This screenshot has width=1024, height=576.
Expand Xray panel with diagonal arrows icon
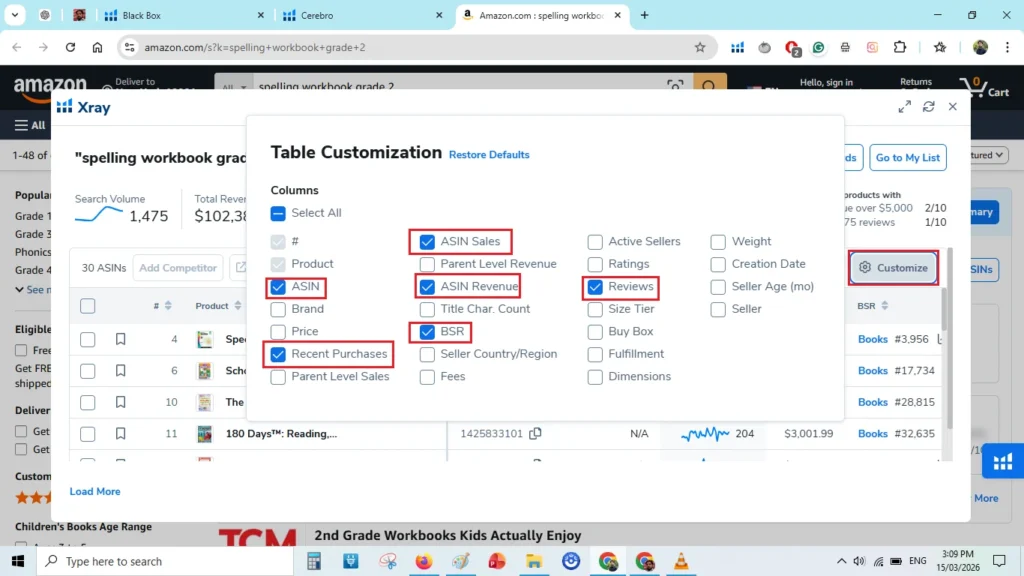click(x=903, y=106)
